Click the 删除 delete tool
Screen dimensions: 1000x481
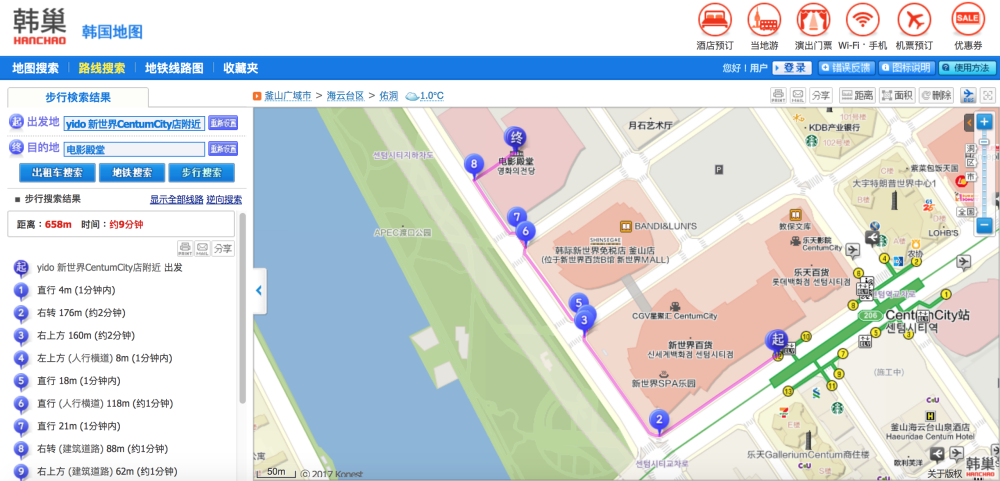(936, 96)
